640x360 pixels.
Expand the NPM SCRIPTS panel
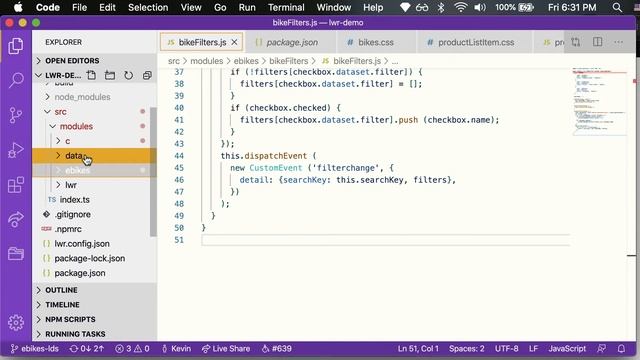[95, 319]
